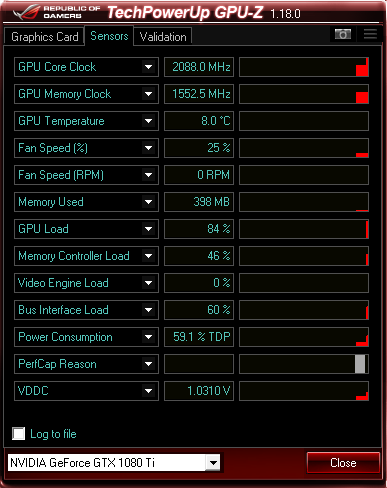
Task: Click the Memory Controller Load history graph
Action: pyautogui.click(x=304, y=256)
